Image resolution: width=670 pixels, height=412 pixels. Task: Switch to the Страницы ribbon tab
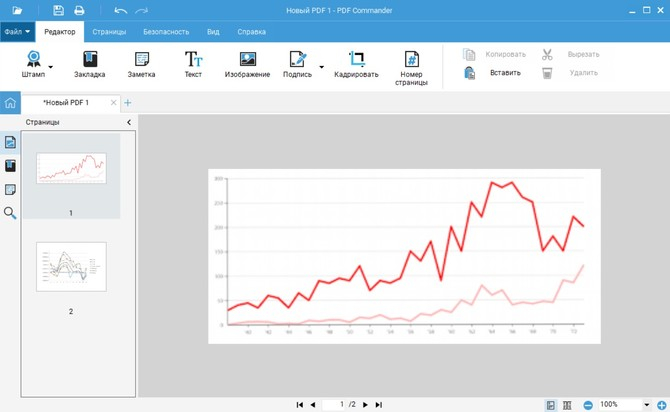(109, 32)
